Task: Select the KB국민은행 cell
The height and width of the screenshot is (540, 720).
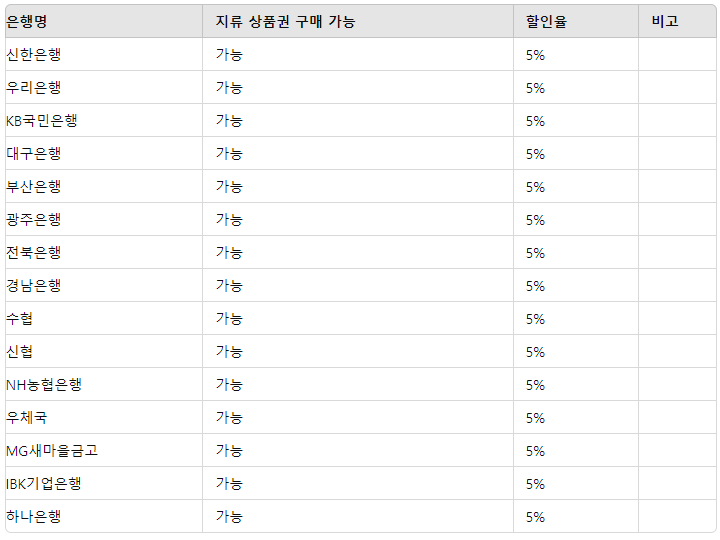Action: 41,121
